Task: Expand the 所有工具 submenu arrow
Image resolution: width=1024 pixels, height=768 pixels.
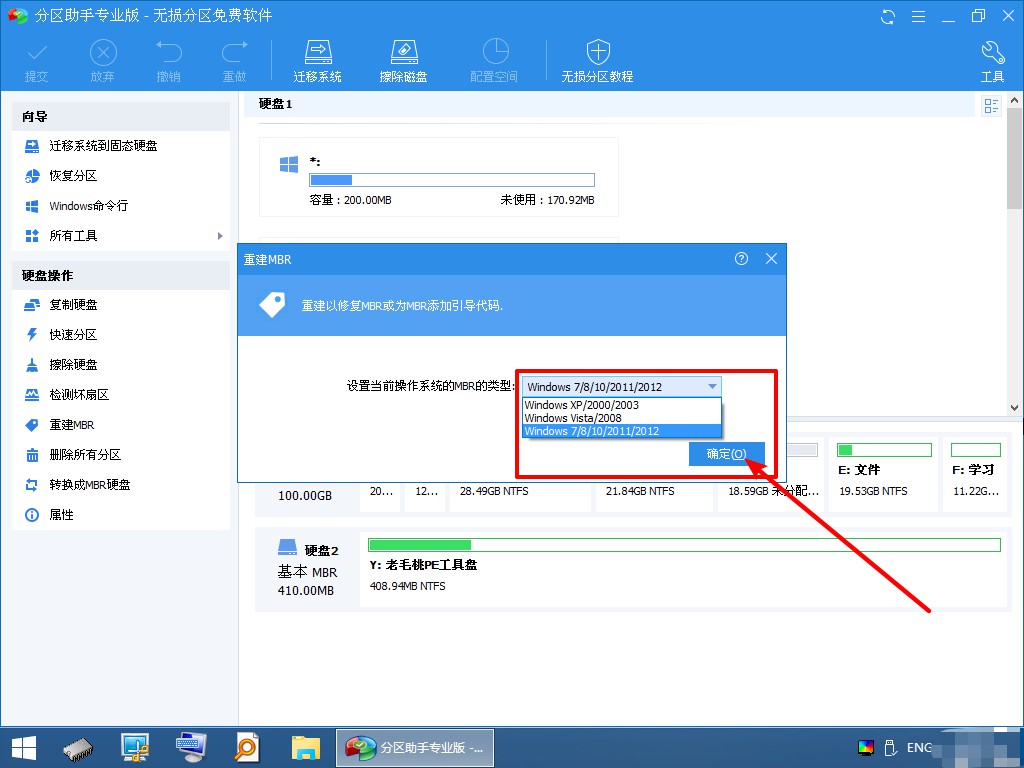Action: tap(220, 236)
